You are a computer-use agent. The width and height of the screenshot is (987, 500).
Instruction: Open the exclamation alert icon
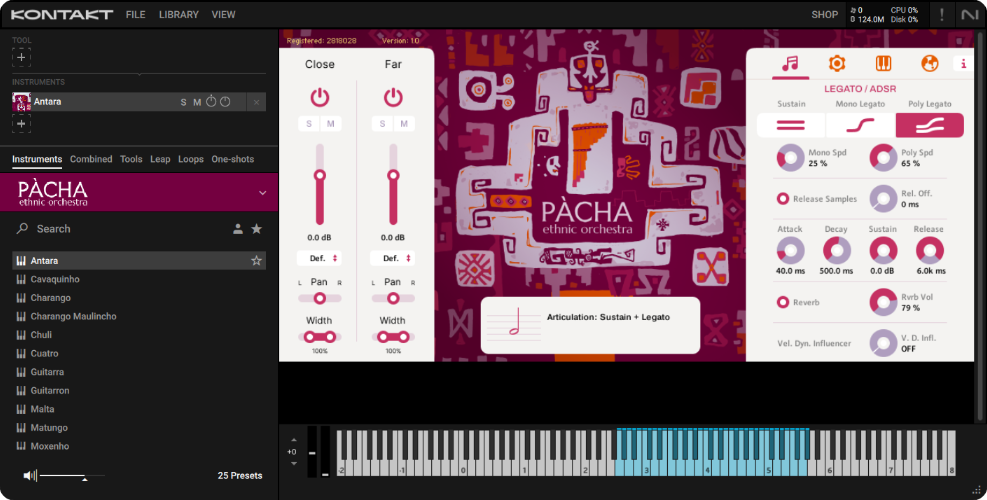tap(942, 14)
